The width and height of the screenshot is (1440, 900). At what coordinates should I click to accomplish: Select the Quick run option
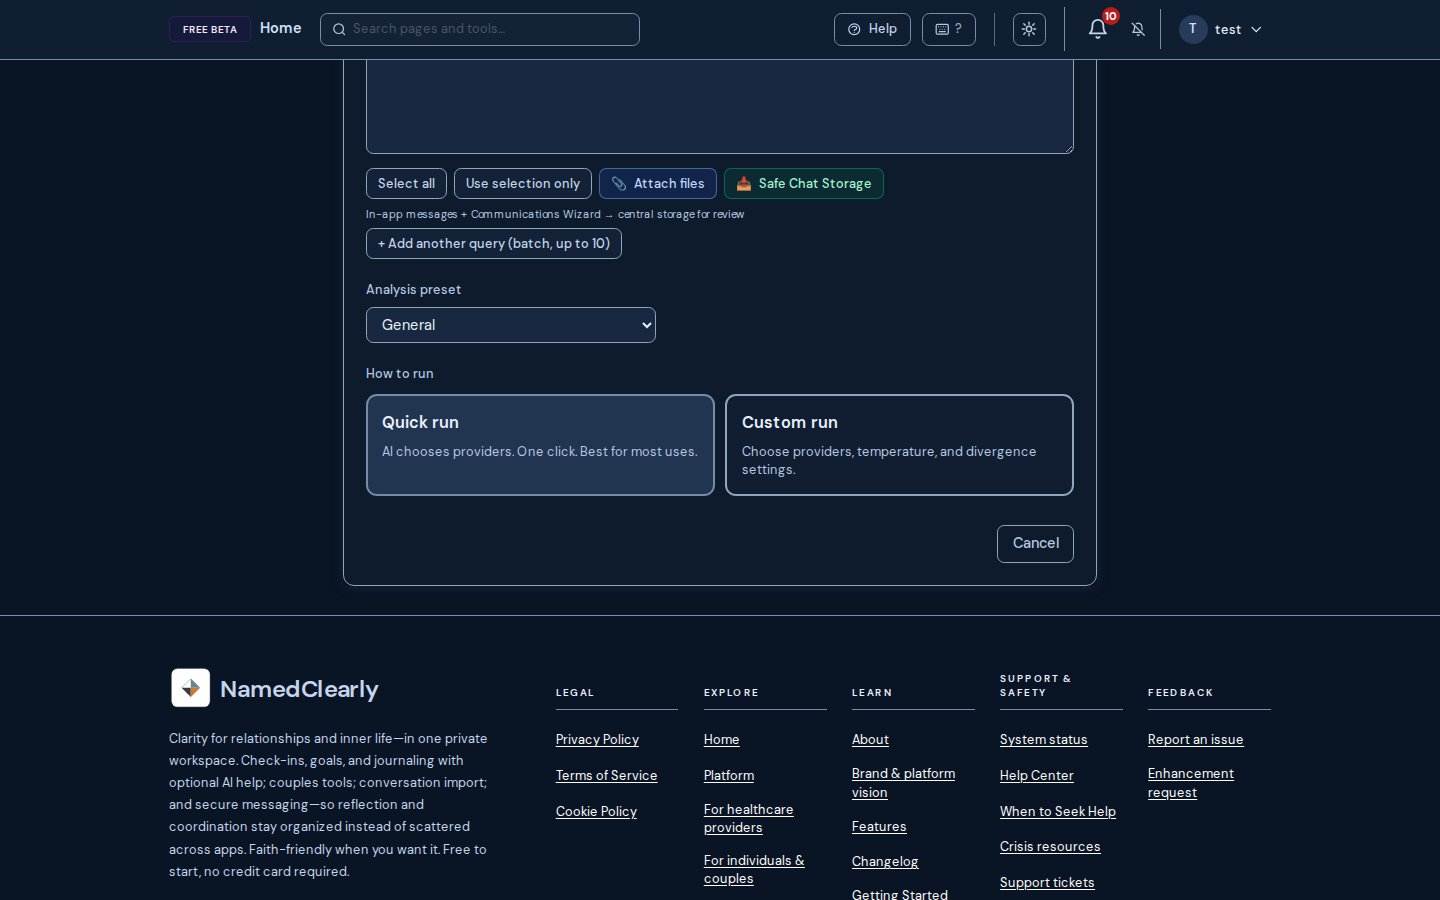[540, 445]
